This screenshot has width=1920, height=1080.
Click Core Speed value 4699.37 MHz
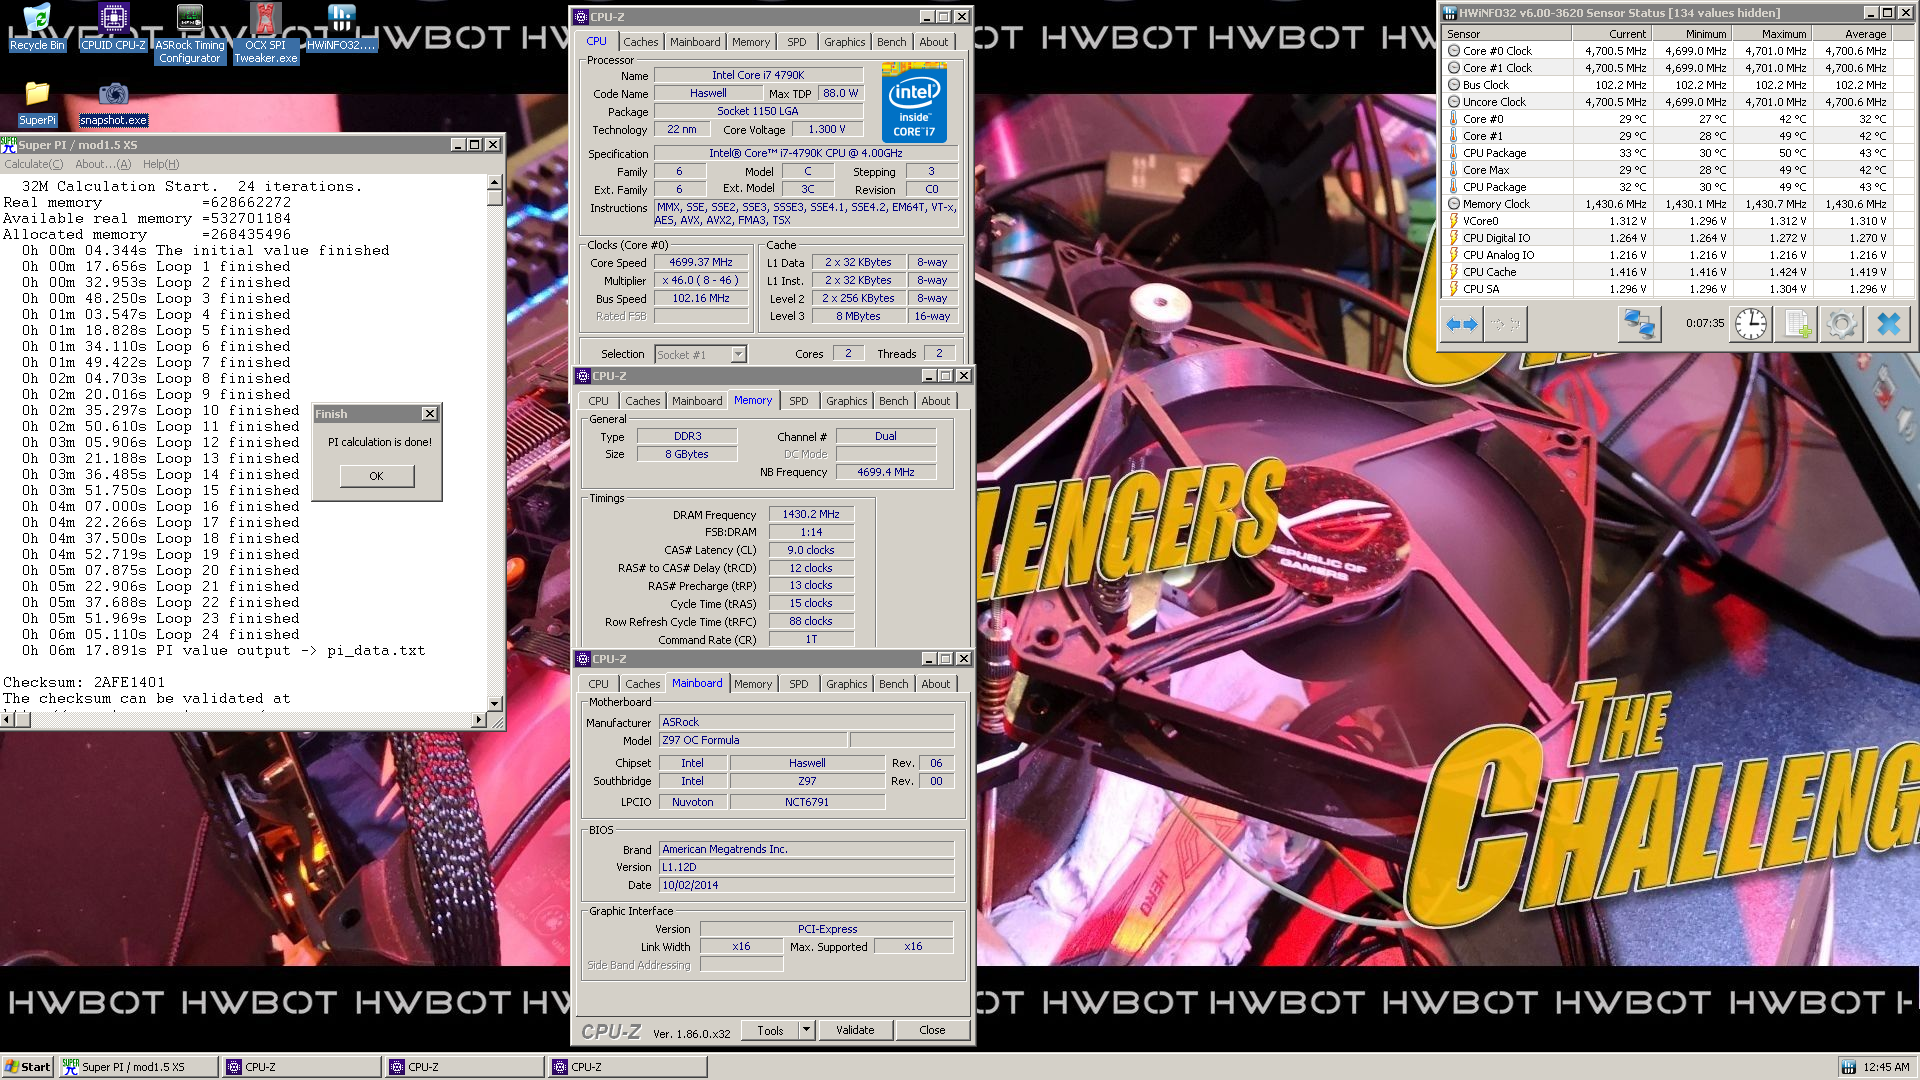(701, 263)
